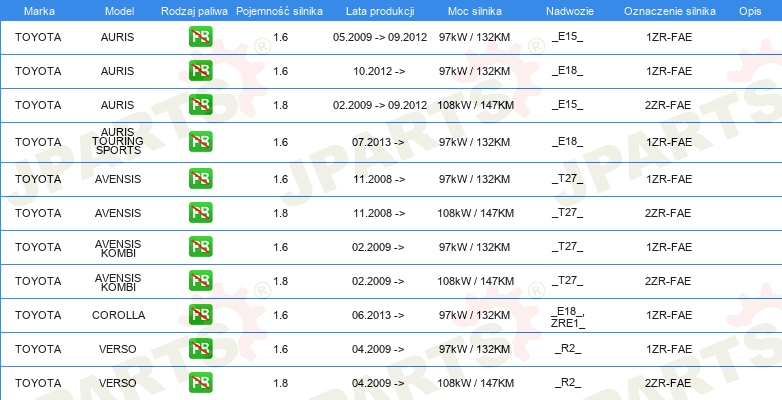Click the fuel icon for Verso 1.8 row
Screen dimensions: 782x400
200,383
